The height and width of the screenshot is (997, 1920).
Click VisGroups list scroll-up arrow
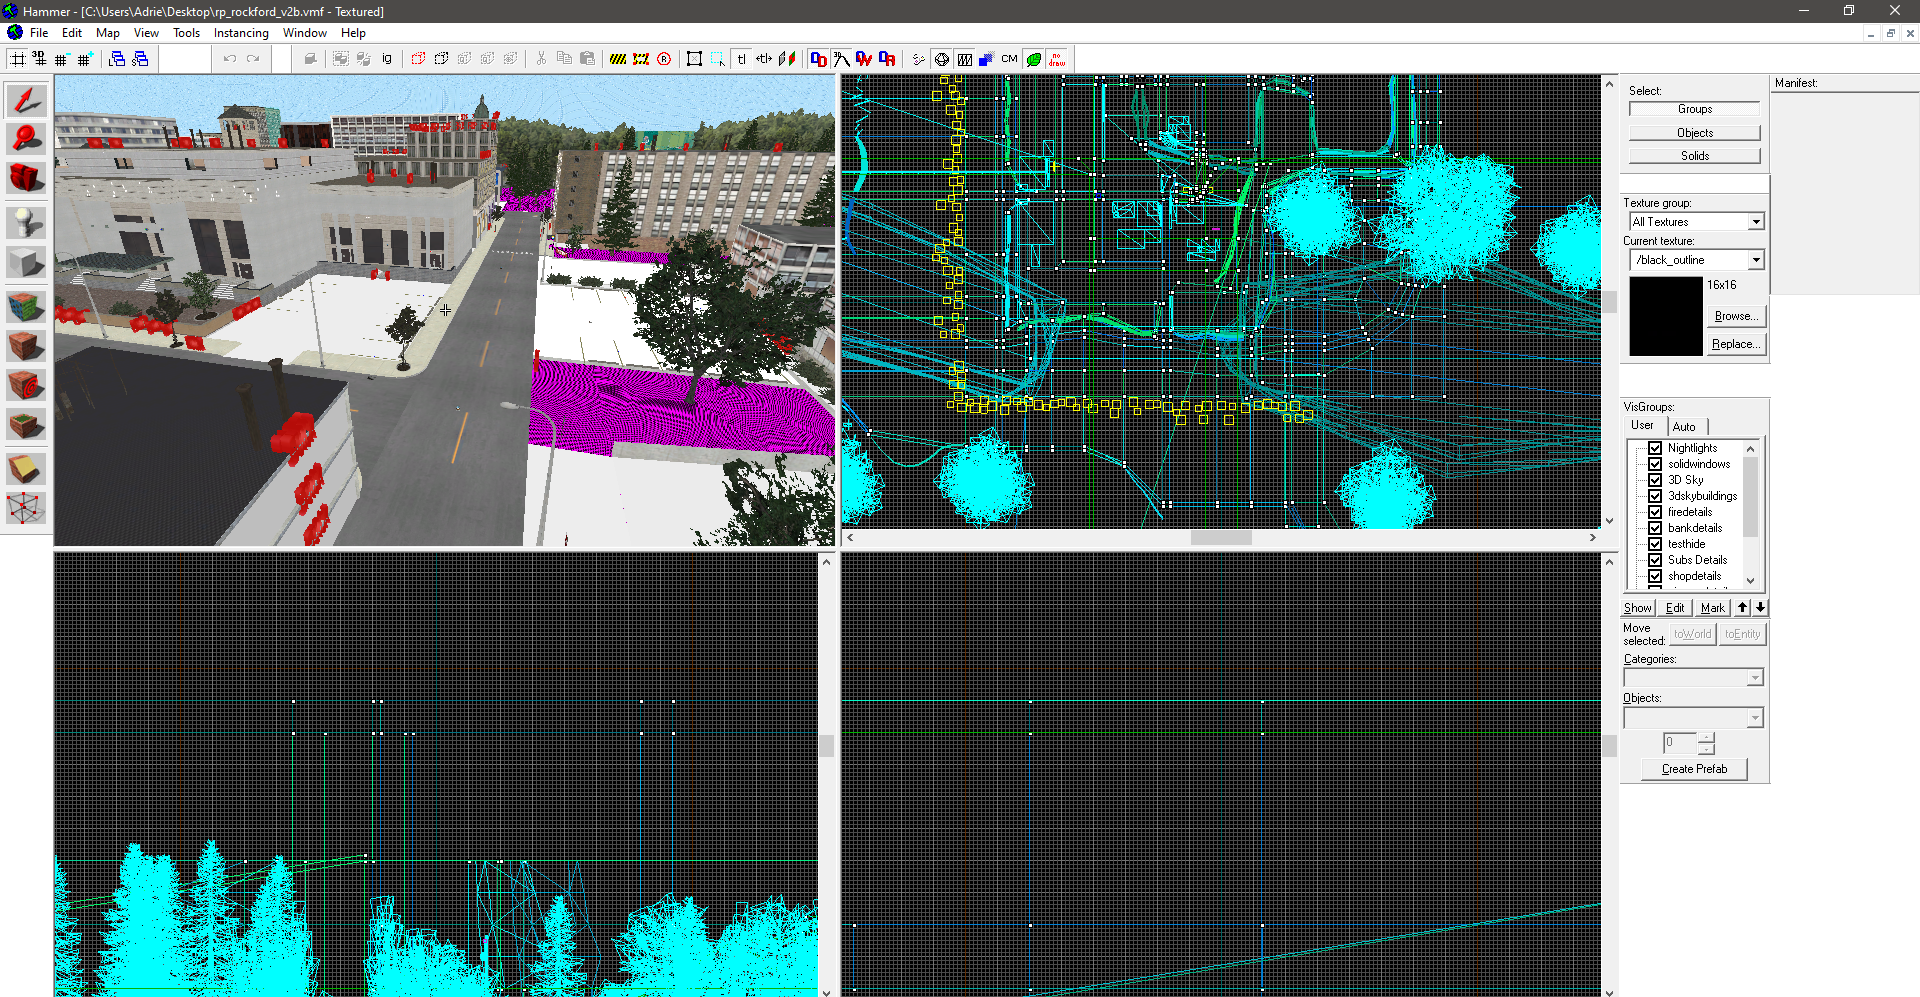pyautogui.click(x=1750, y=448)
